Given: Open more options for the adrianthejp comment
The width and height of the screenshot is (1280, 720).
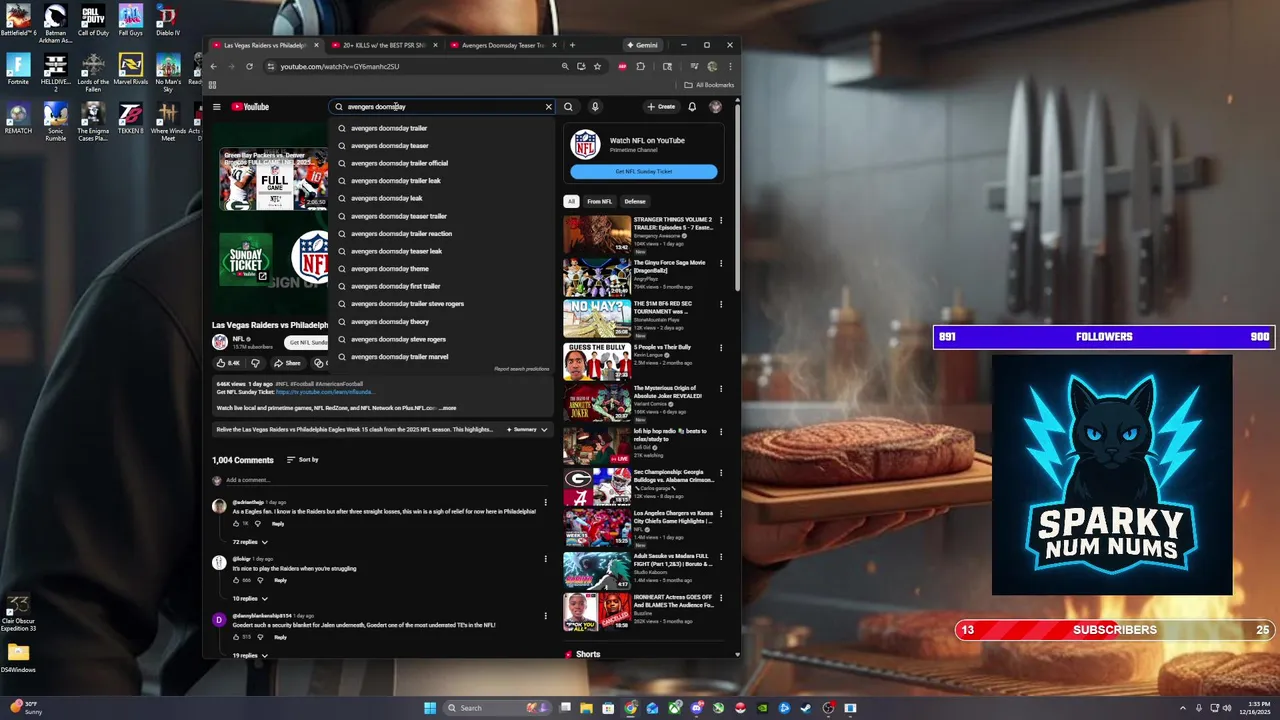Looking at the screenshot, I should coord(545,502).
